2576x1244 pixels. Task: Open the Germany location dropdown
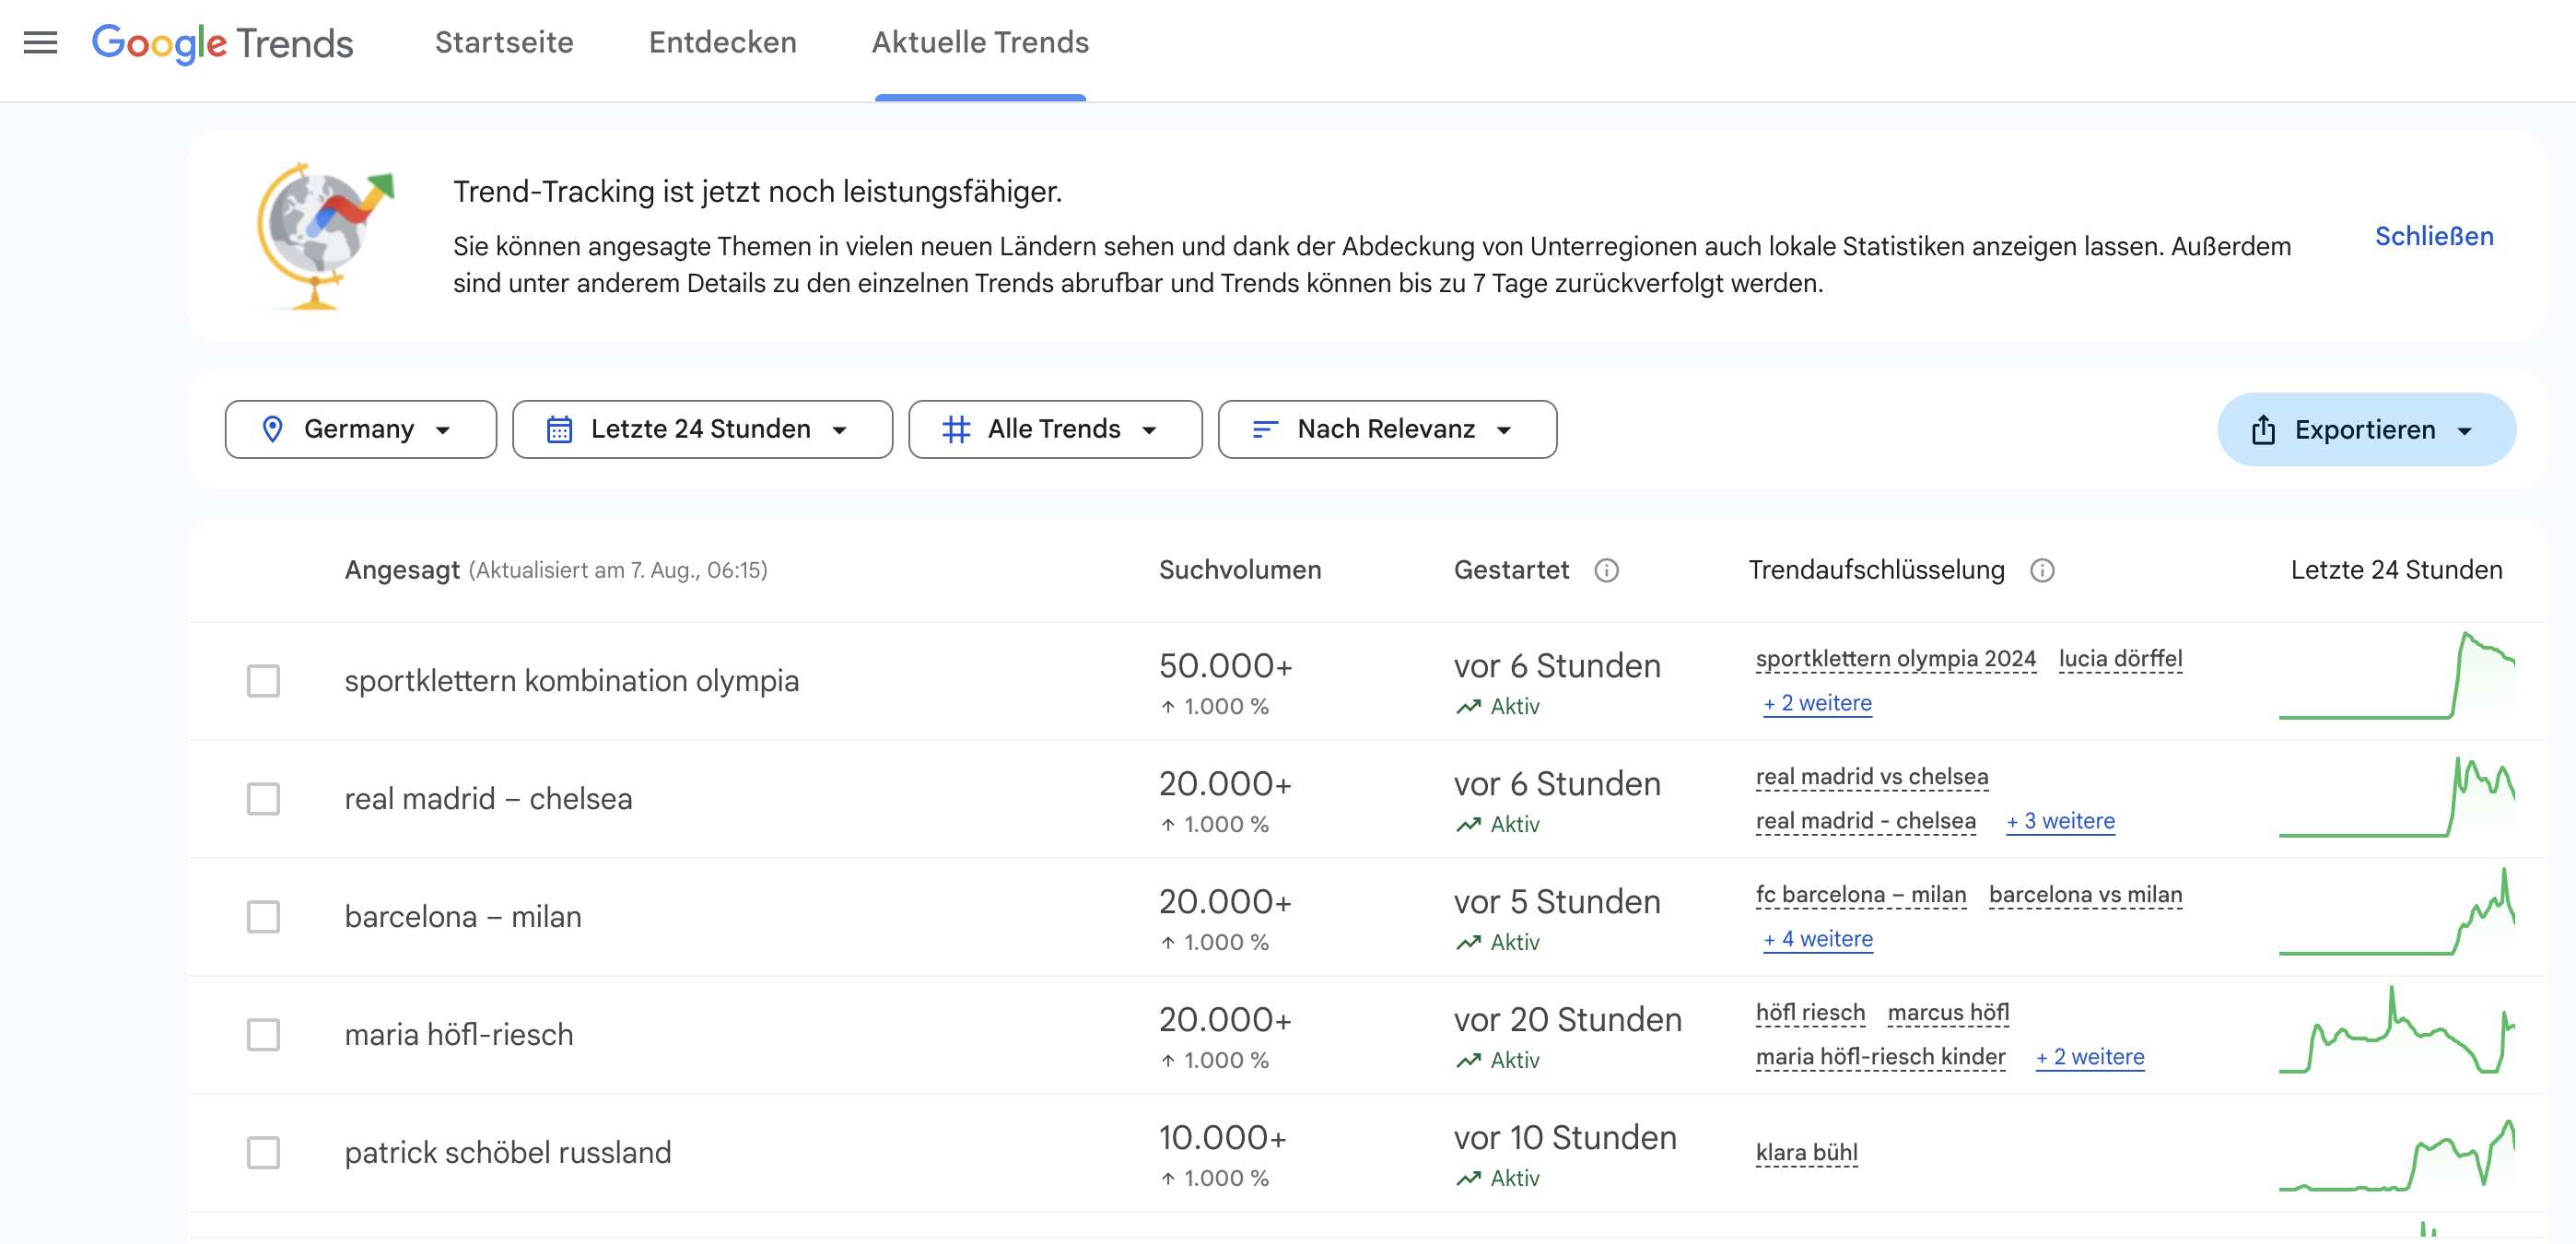point(444,429)
